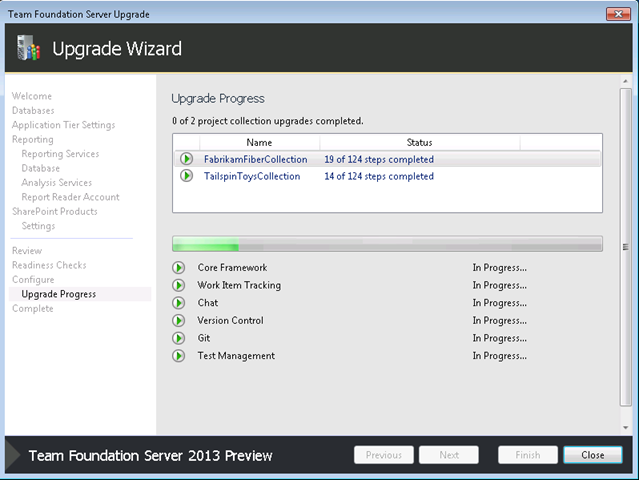The height and width of the screenshot is (480, 639).
Task: Click the vertical scrollbar thumb
Action: coord(626,247)
